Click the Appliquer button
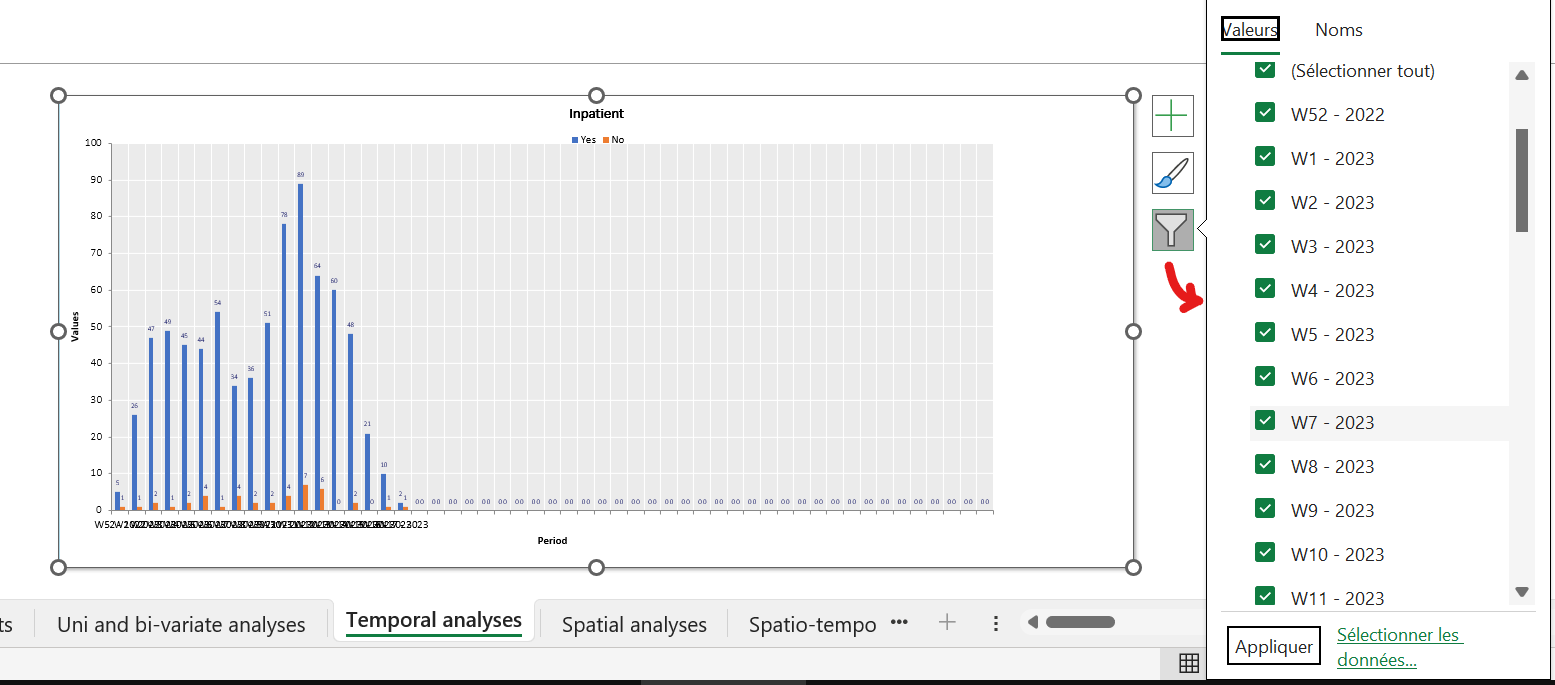 (1274, 647)
